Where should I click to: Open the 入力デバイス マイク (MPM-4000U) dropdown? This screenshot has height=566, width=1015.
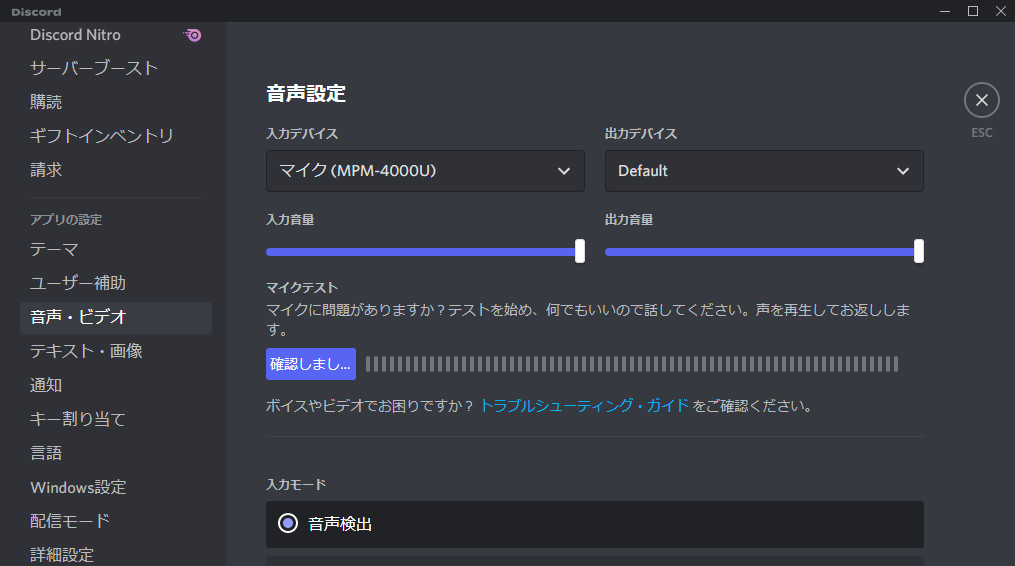(425, 171)
